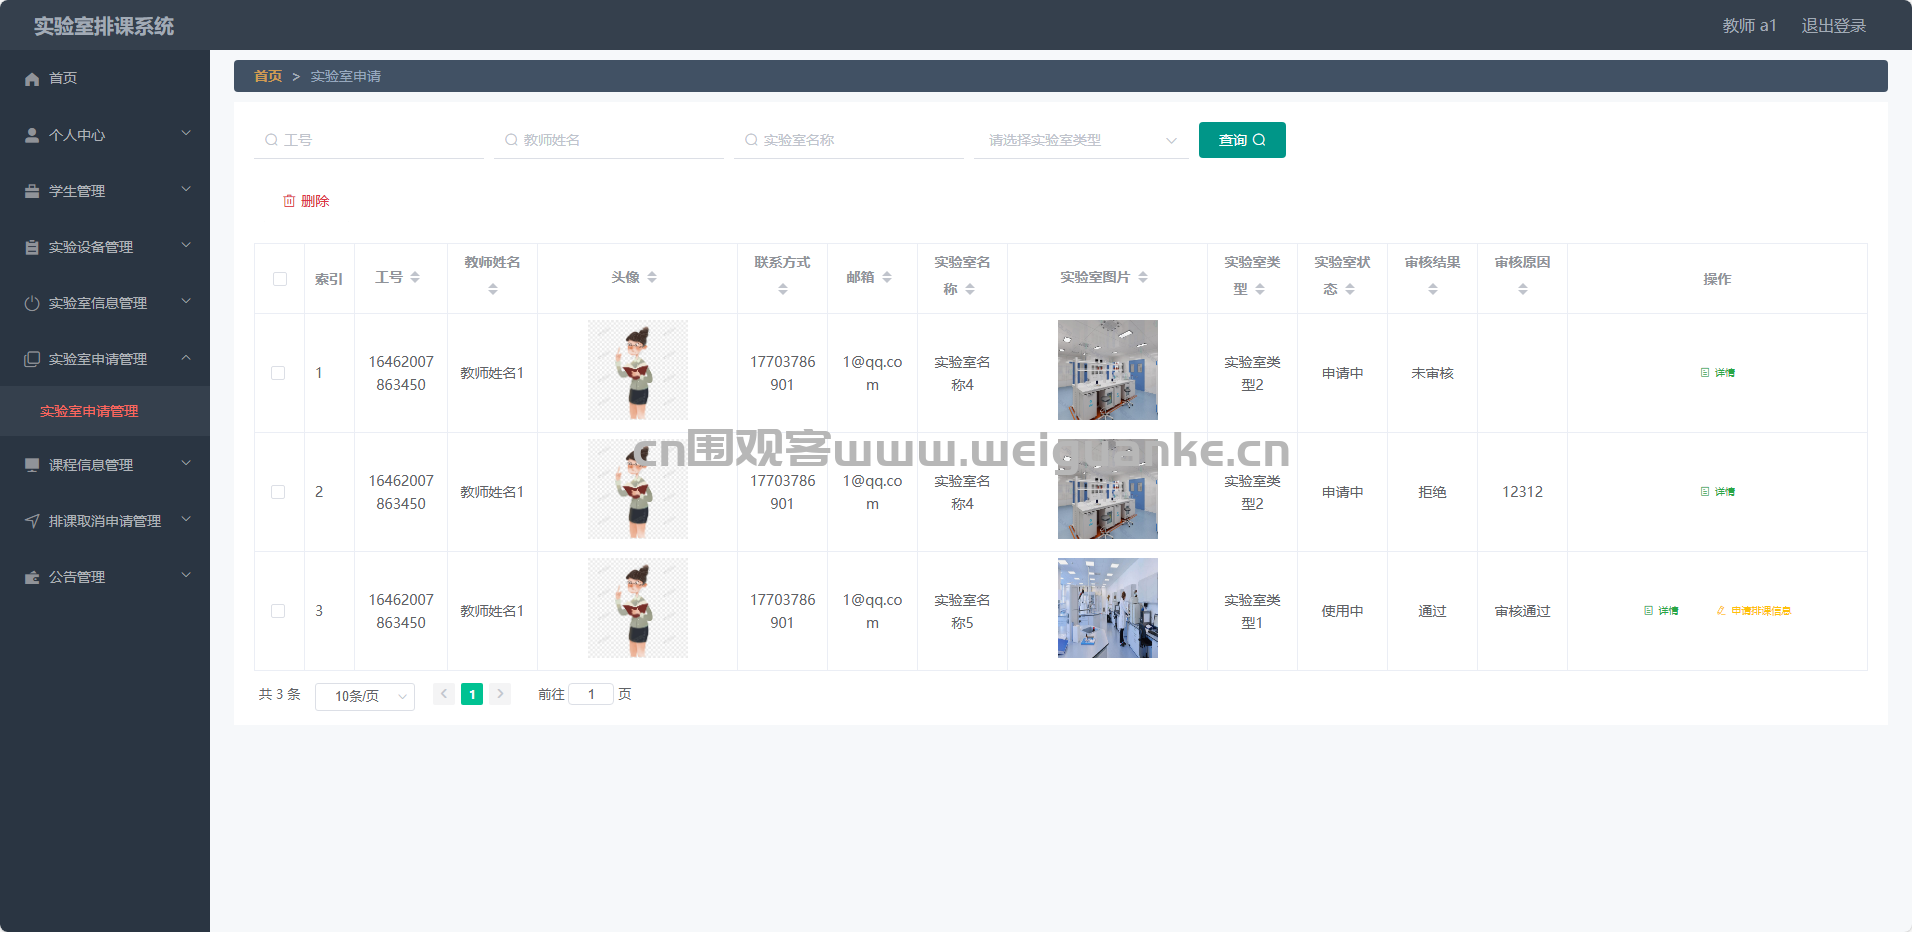1912x932 pixels.
Task: Click the previous page arrow
Action: pyautogui.click(x=444, y=694)
